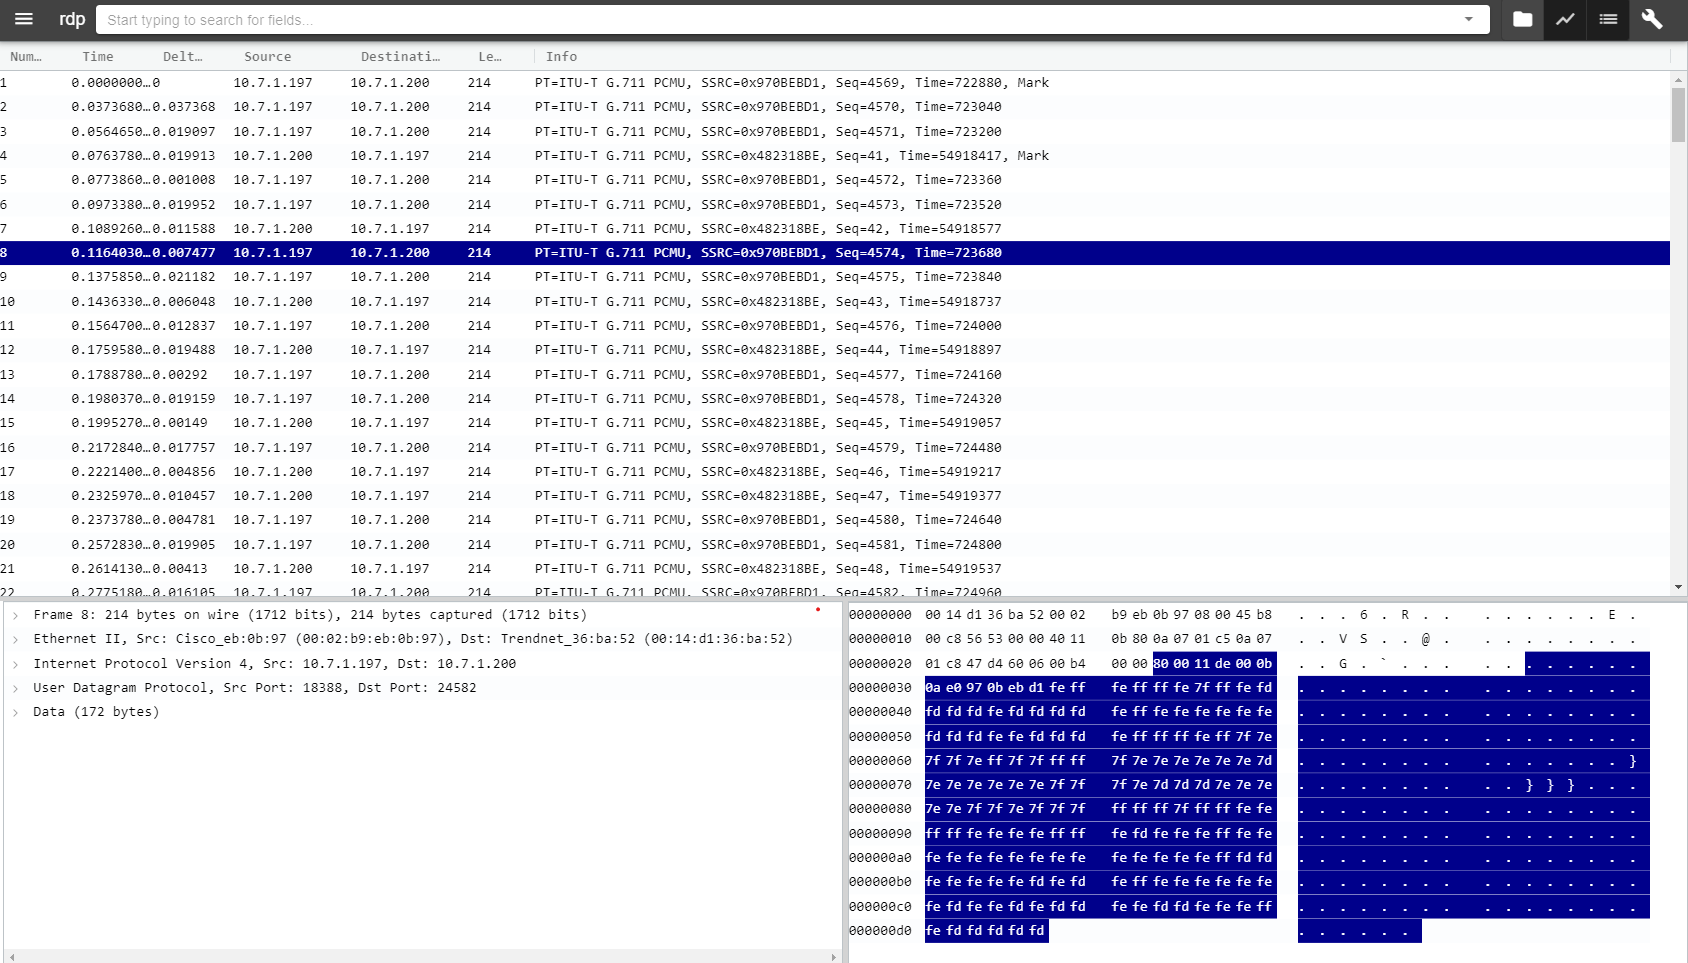Select packet 20 with Seq=4581
Viewport: 1688px width, 963px height.
point(835,545)
